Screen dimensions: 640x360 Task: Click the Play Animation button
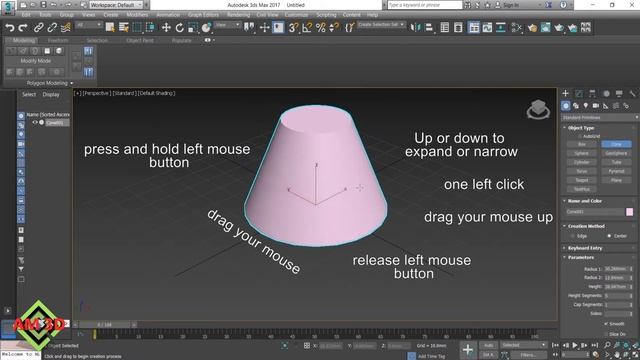click(575, 345)
